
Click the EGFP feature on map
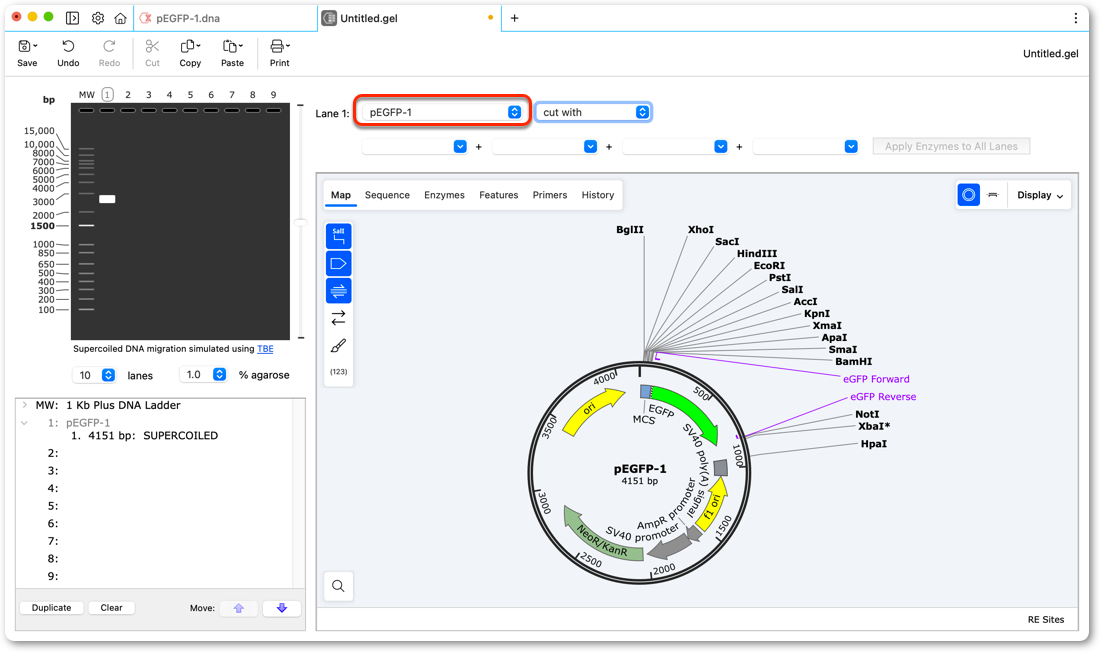[684, 411]
